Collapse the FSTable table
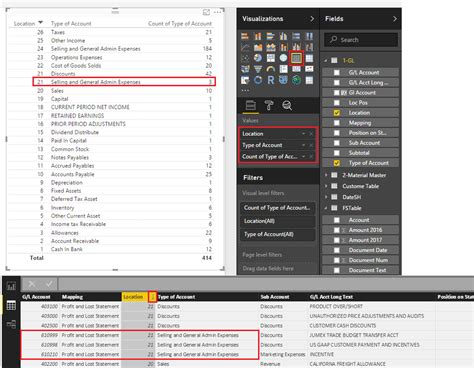Viewport: 474px width, 368px height. (x=326, y=208)
